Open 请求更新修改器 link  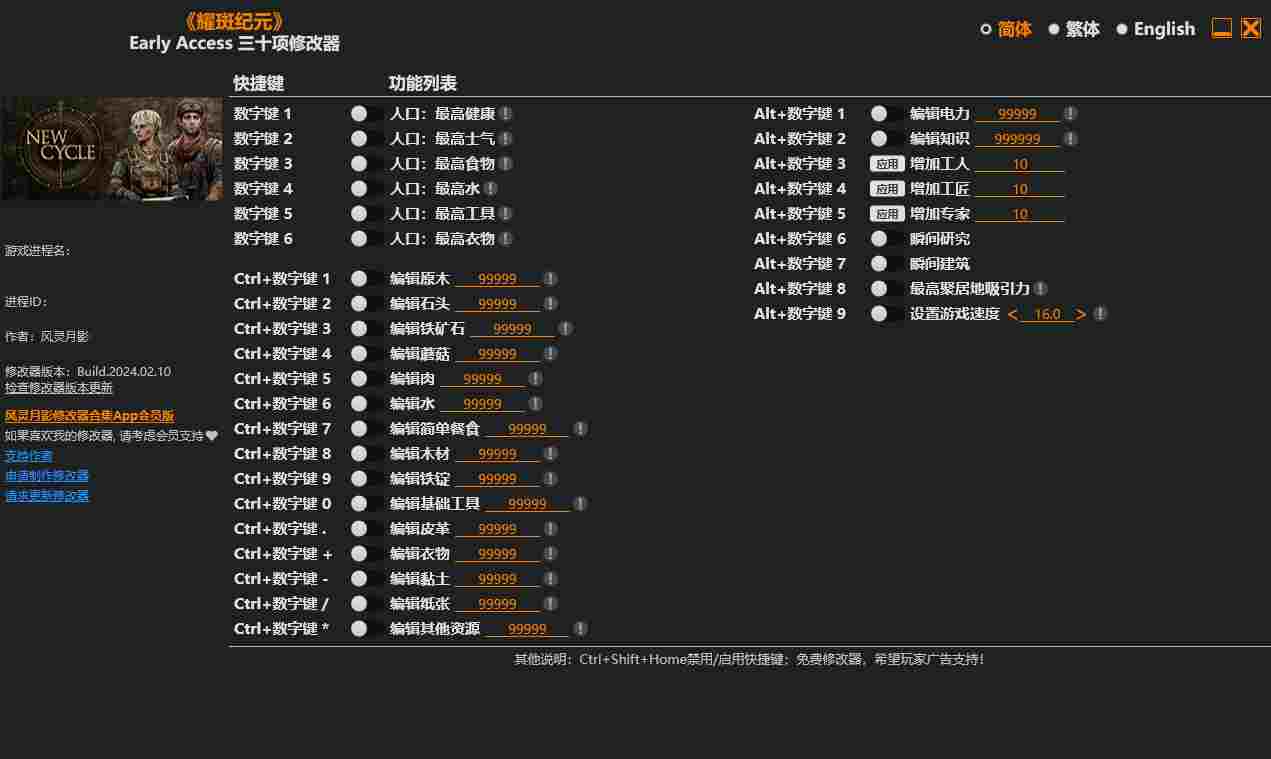click(47, 496)
